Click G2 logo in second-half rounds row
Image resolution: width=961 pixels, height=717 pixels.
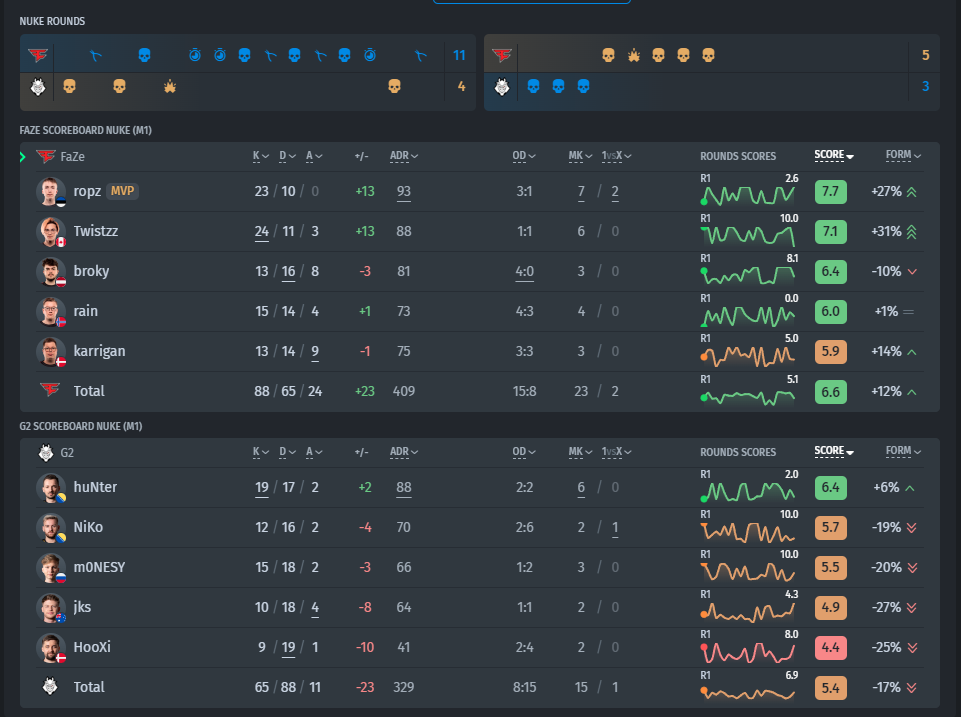coord(502,87)
